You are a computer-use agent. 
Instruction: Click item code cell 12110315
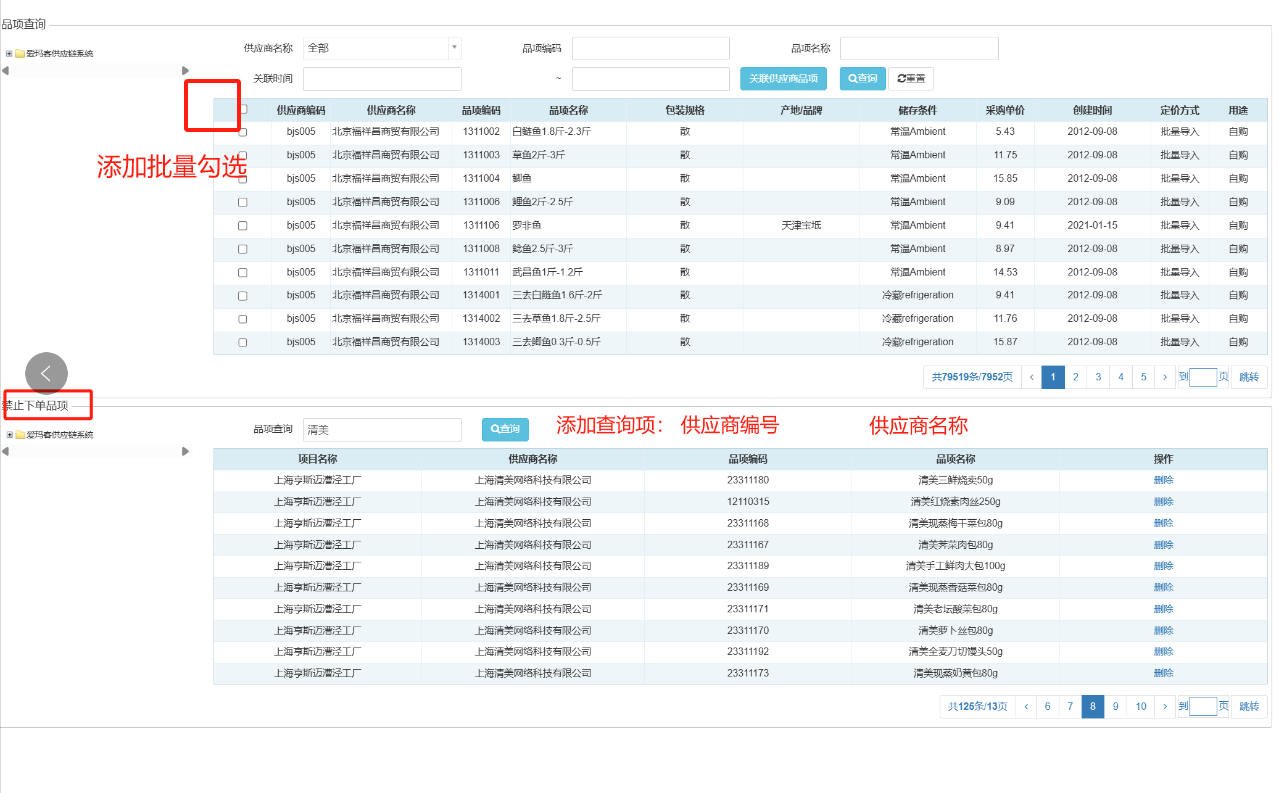click(x=748, y=502)
